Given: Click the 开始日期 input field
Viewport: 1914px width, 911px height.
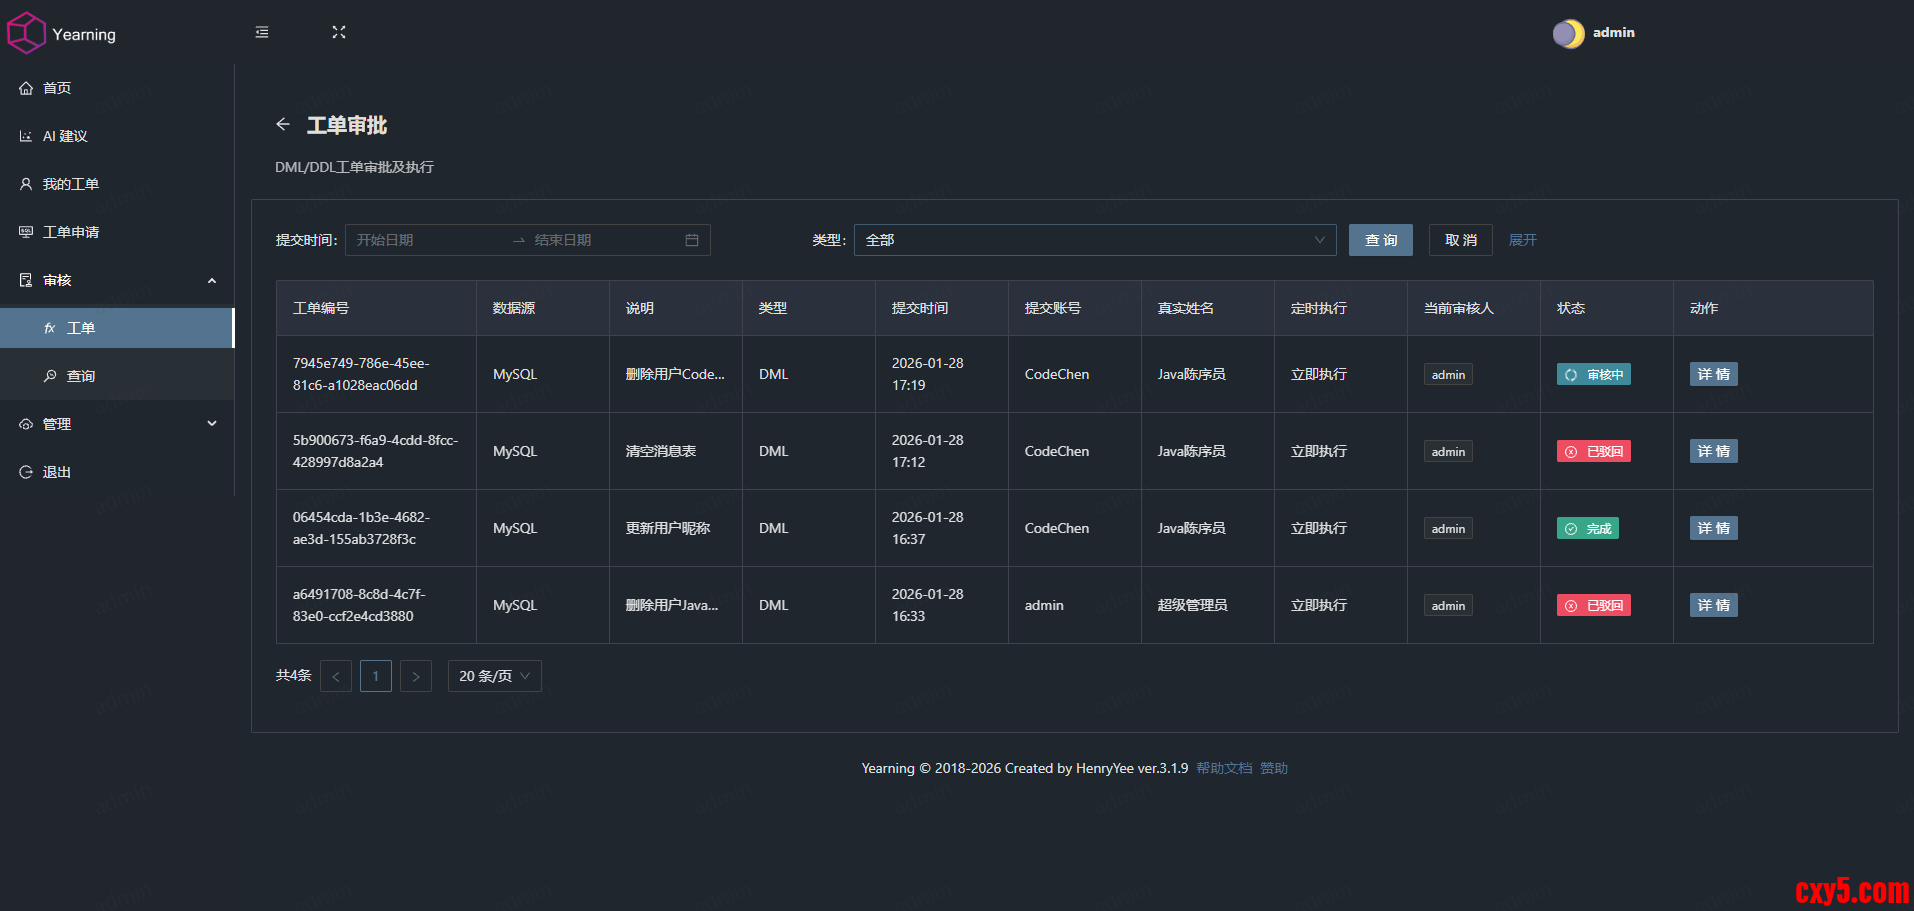Looking at the screenshot, I should pos(425,240).
